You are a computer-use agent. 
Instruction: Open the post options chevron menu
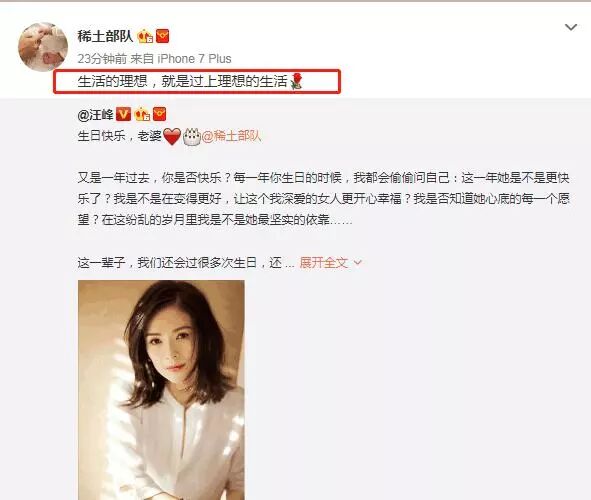point(571,27)
